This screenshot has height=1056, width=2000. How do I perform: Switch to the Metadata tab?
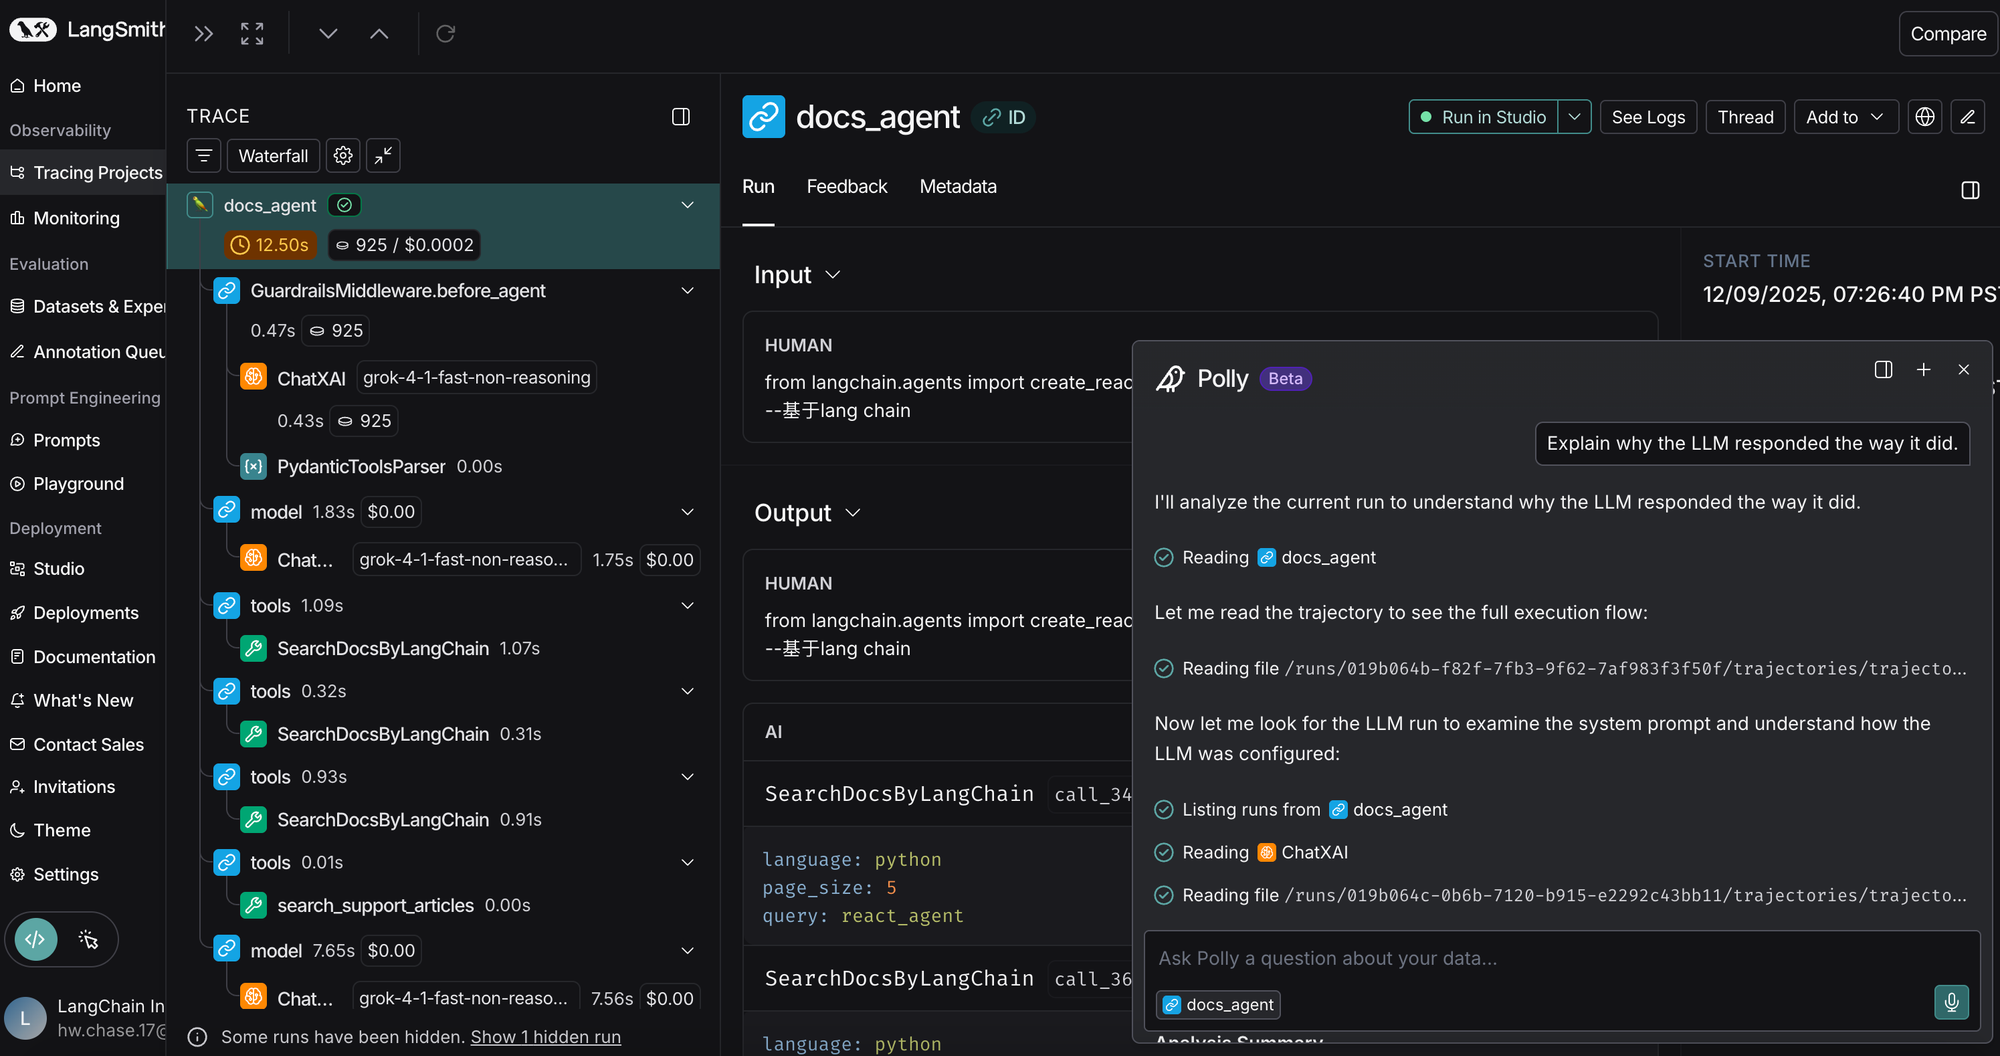tap(957, 187)
